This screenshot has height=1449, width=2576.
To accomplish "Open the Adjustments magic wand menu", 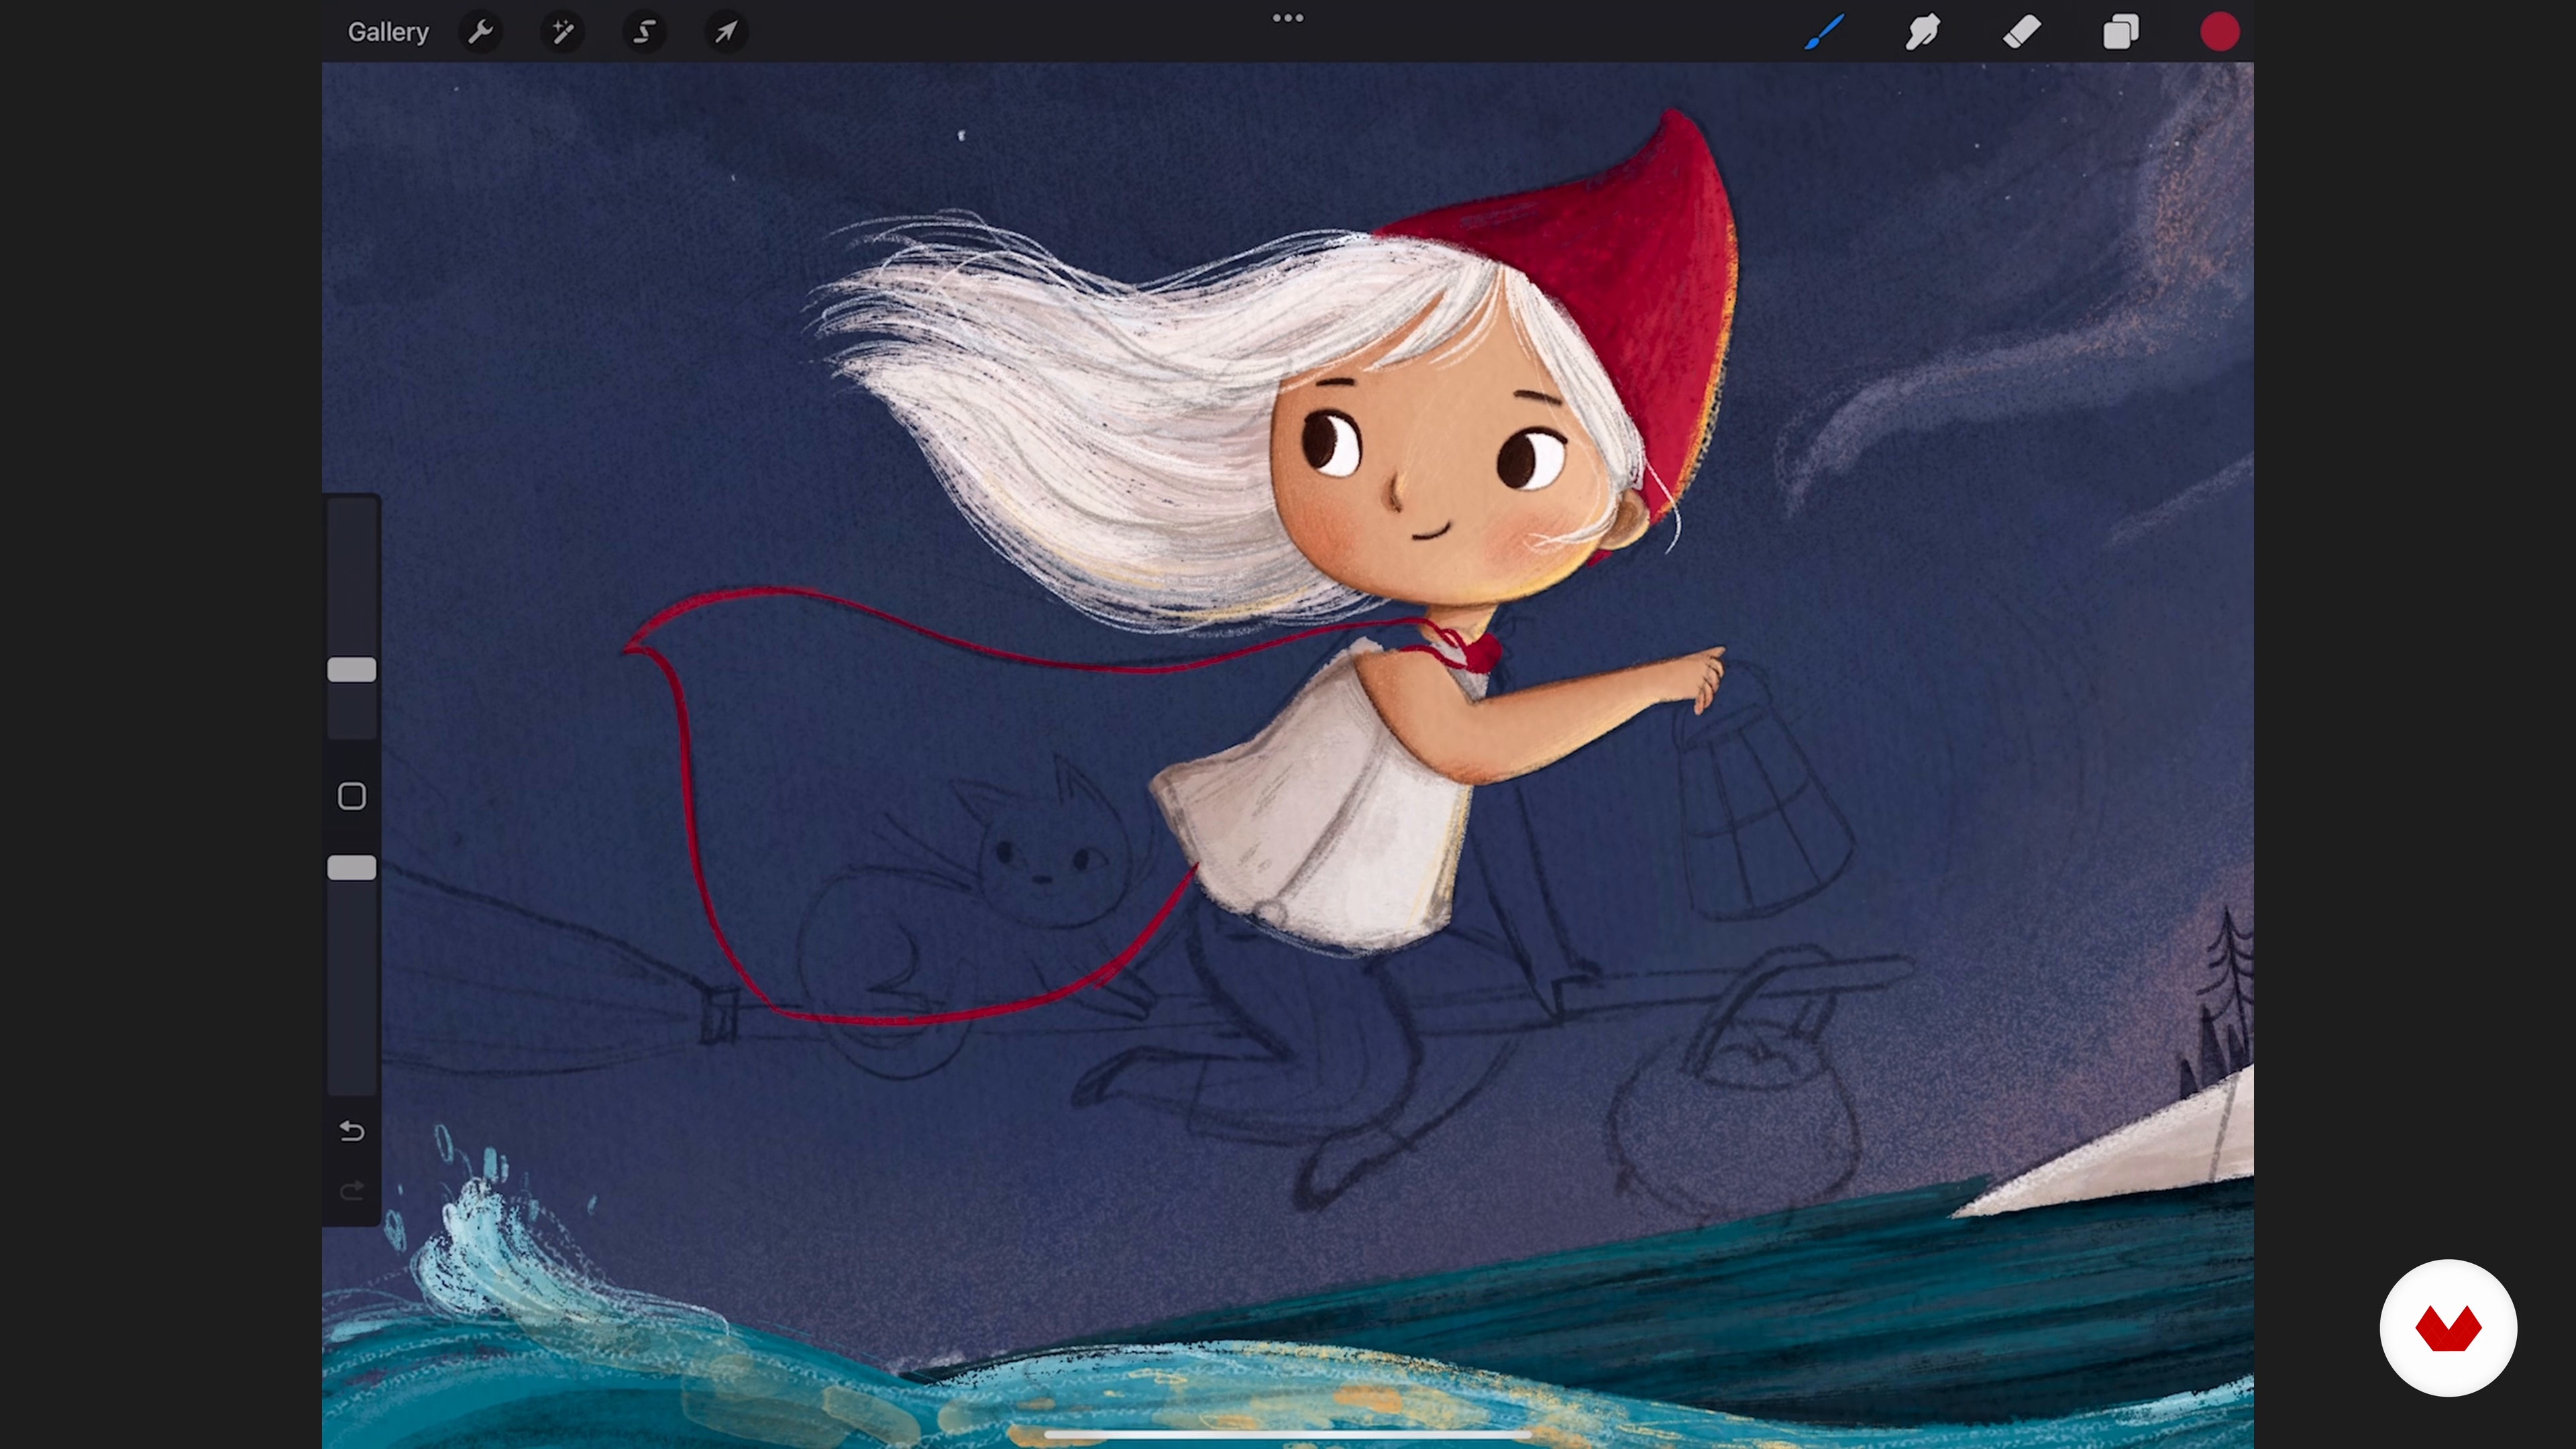I will pos(563,32).
